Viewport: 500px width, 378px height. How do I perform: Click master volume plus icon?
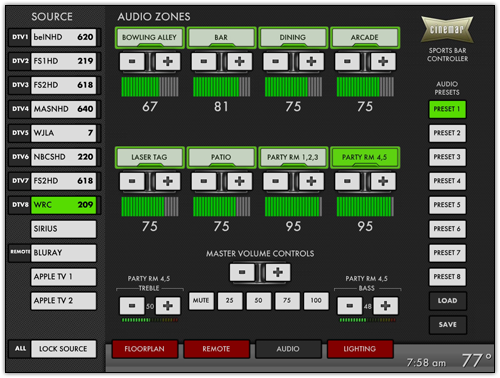tap(278, 272)
